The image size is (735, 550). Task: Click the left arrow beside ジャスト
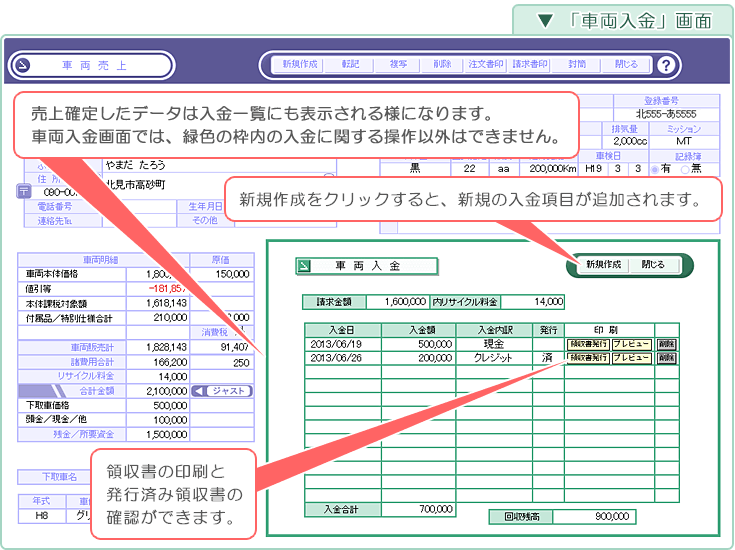coord(199,391)
